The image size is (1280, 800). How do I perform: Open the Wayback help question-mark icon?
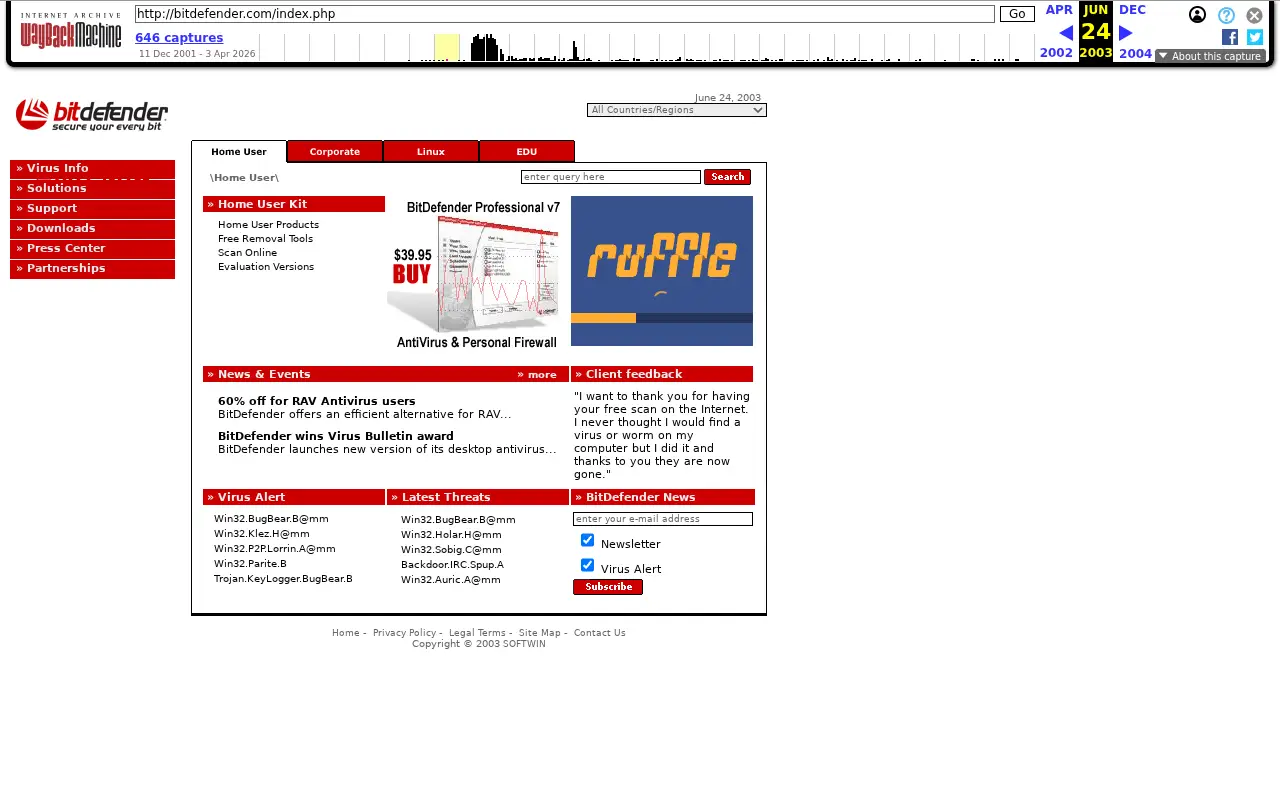point(1226,15)
